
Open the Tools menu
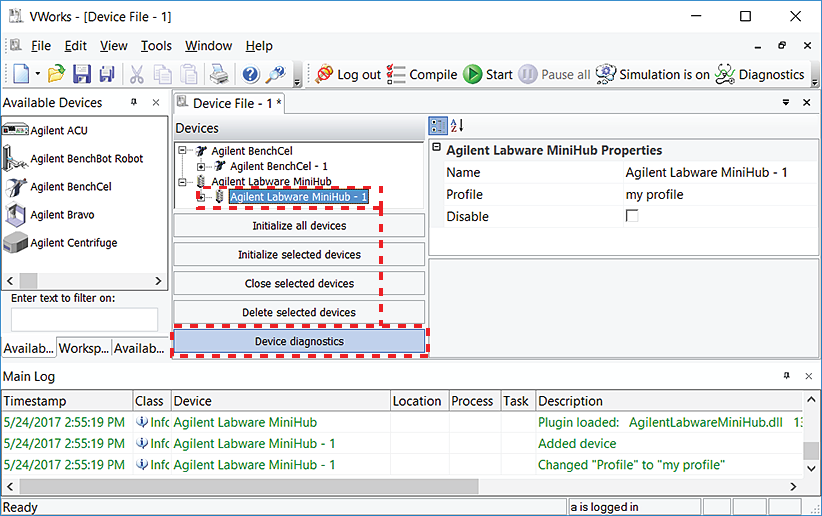tap(155, 46)
